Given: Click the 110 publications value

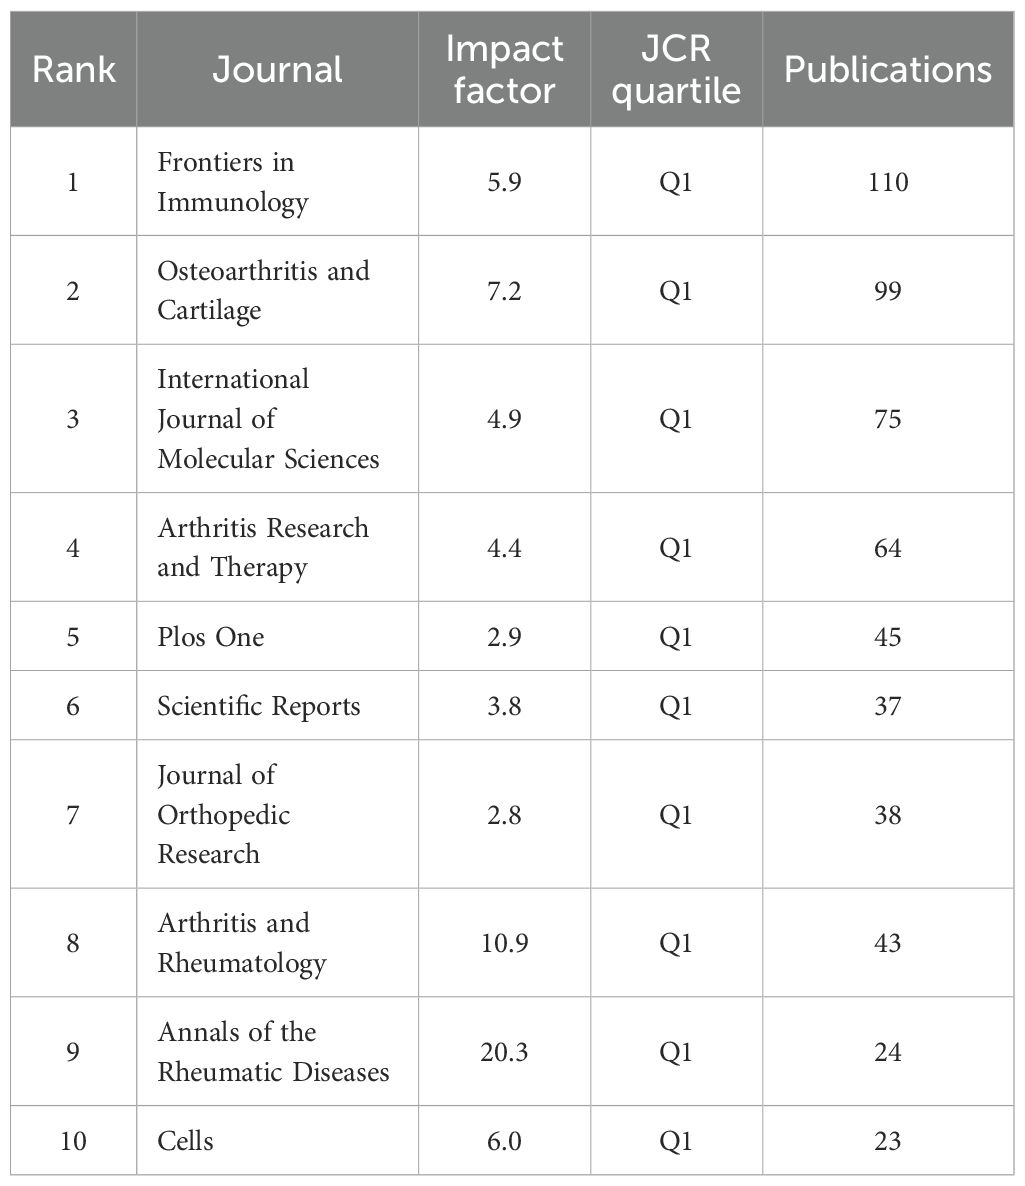Looking at the screenshot, I should (888, 182).
